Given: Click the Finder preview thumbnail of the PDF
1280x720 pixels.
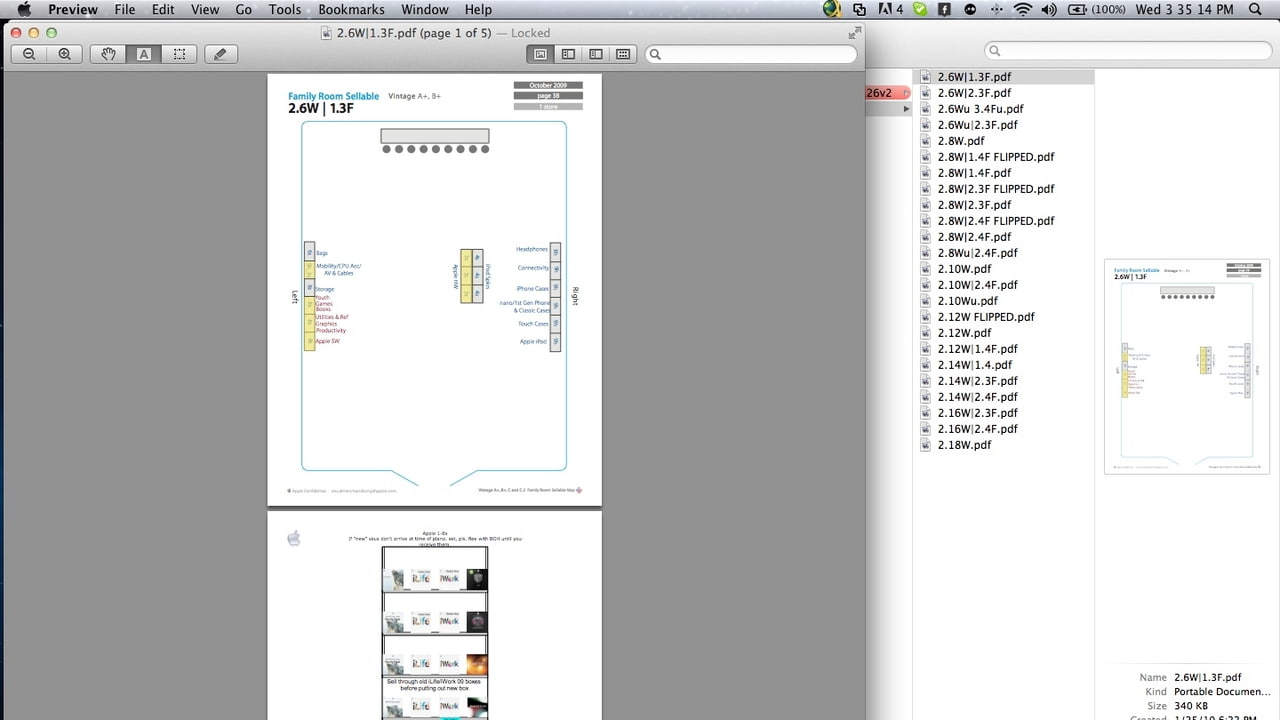Looking at the screenshot, I should click(1187, 367).
